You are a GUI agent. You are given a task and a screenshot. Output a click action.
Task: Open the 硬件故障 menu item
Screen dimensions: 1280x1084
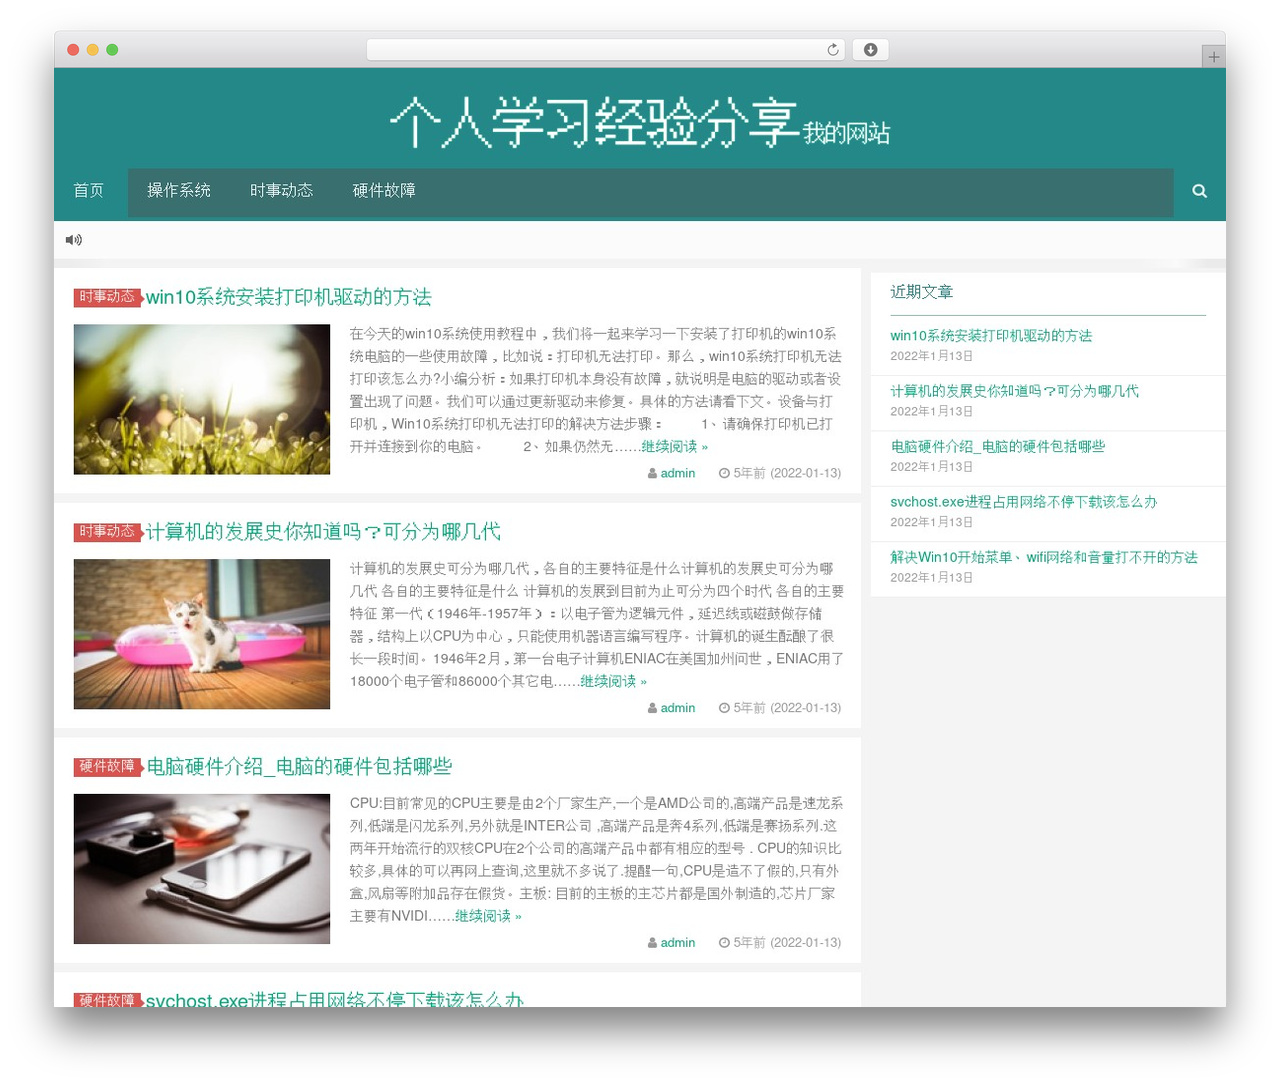coord(385,191)
